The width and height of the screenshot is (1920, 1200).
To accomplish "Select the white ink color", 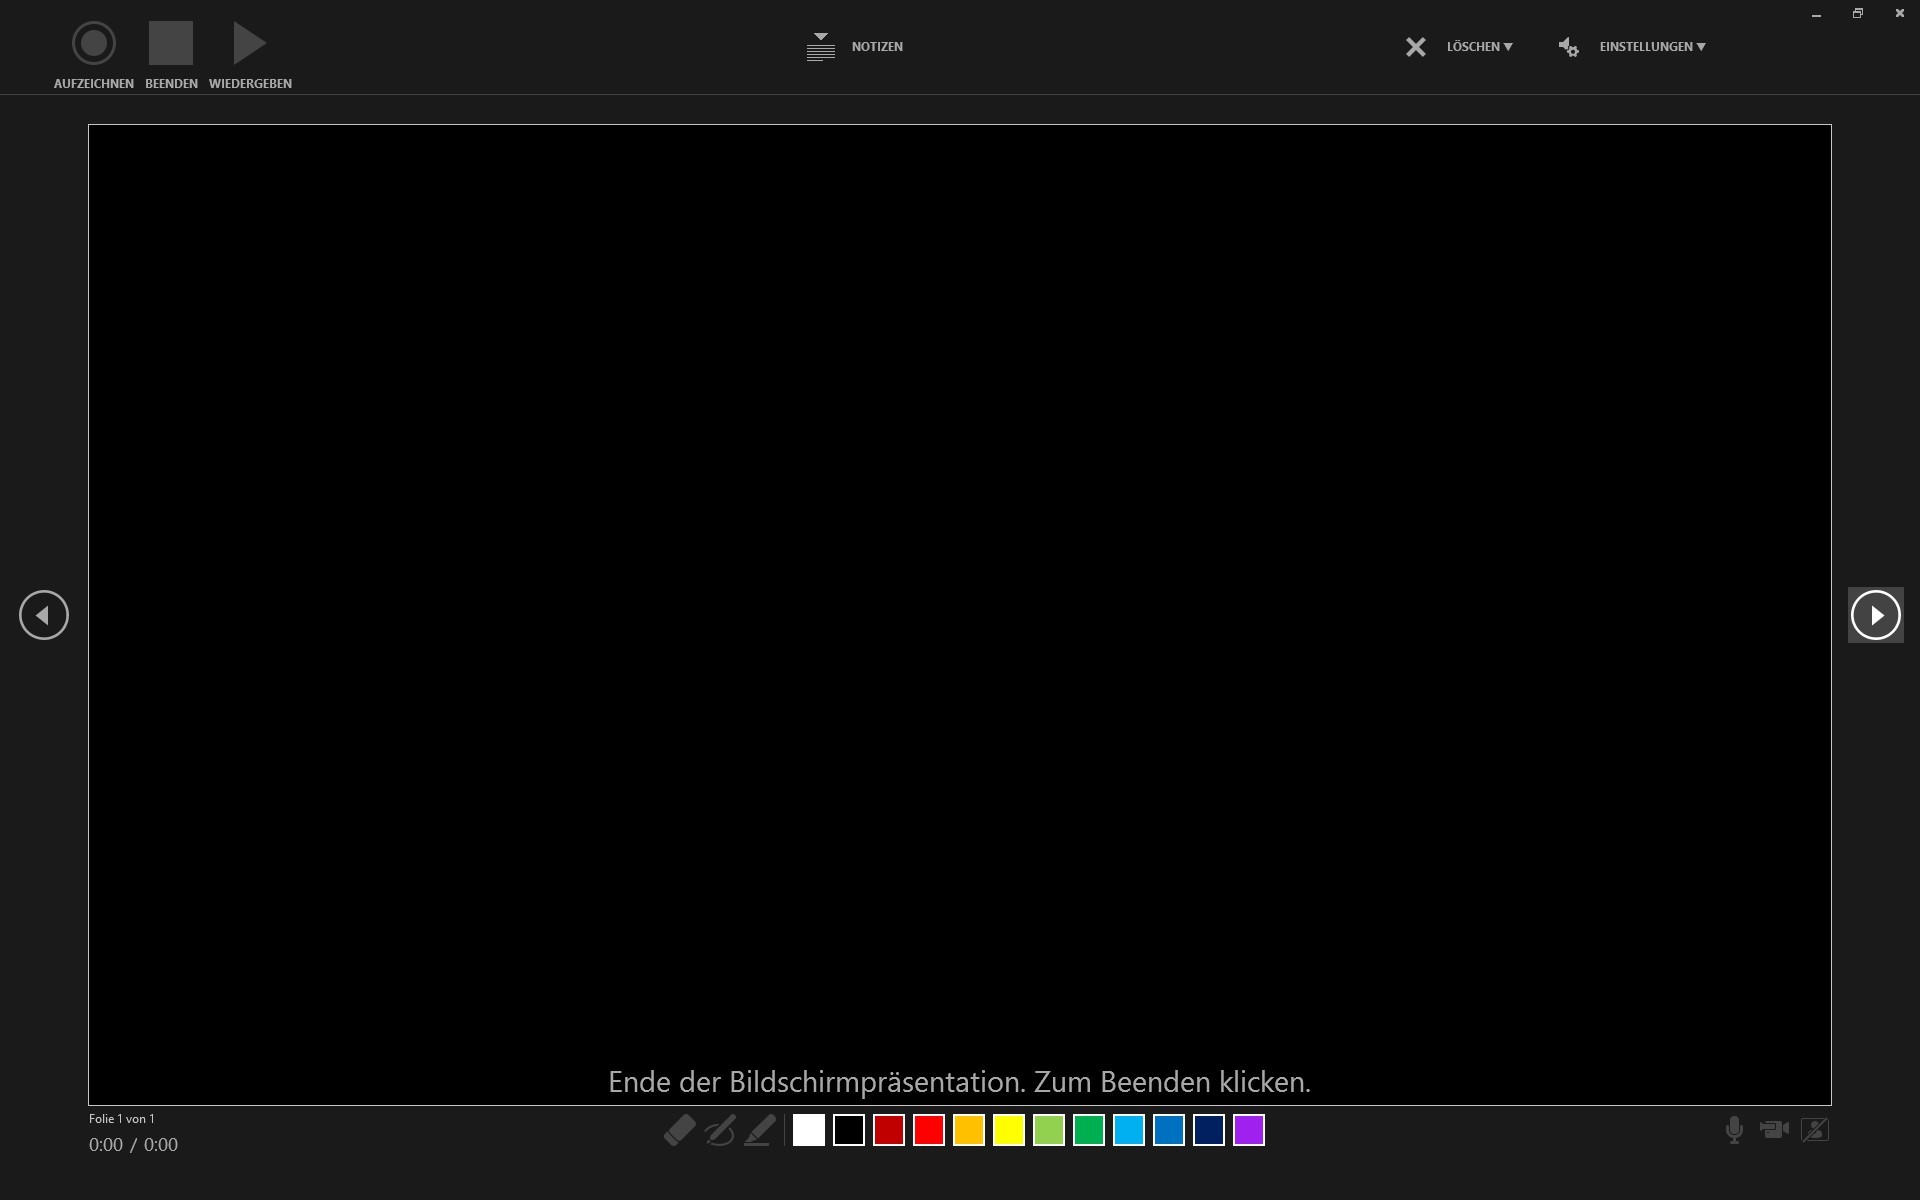I will 808,1130.
